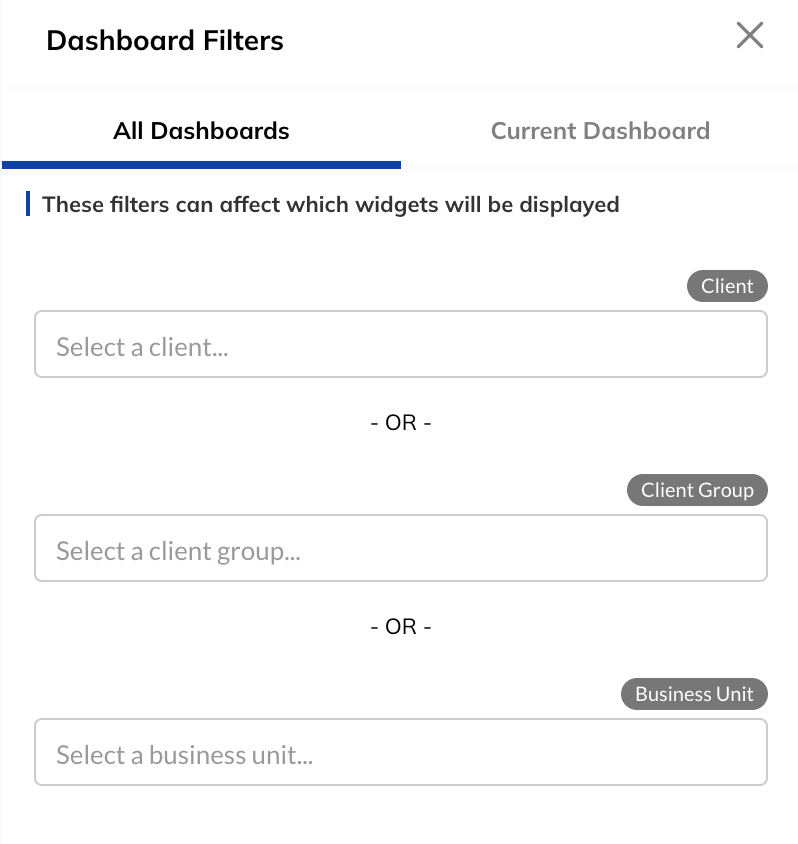Click the widgets filter notice message
This screenshot has height=844, width=798.
[330, 204]
